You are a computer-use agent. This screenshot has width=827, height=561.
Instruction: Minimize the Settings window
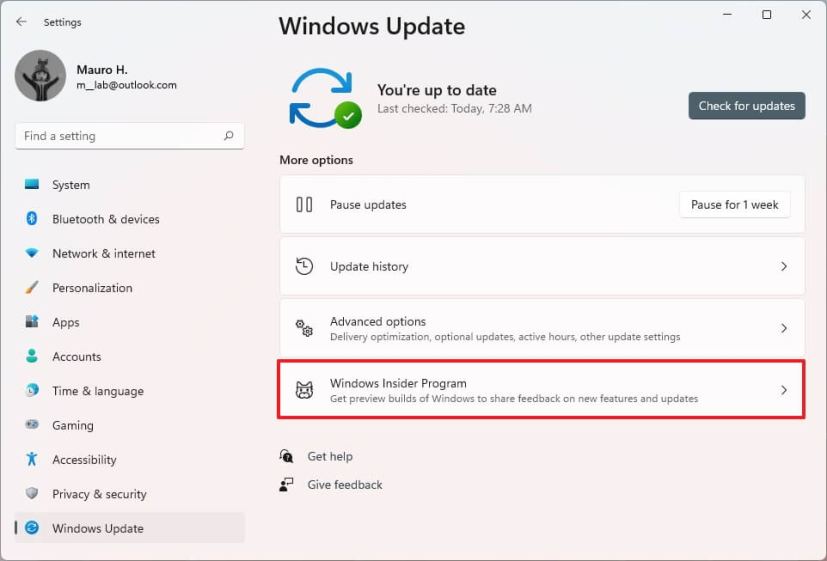point(727,15)
